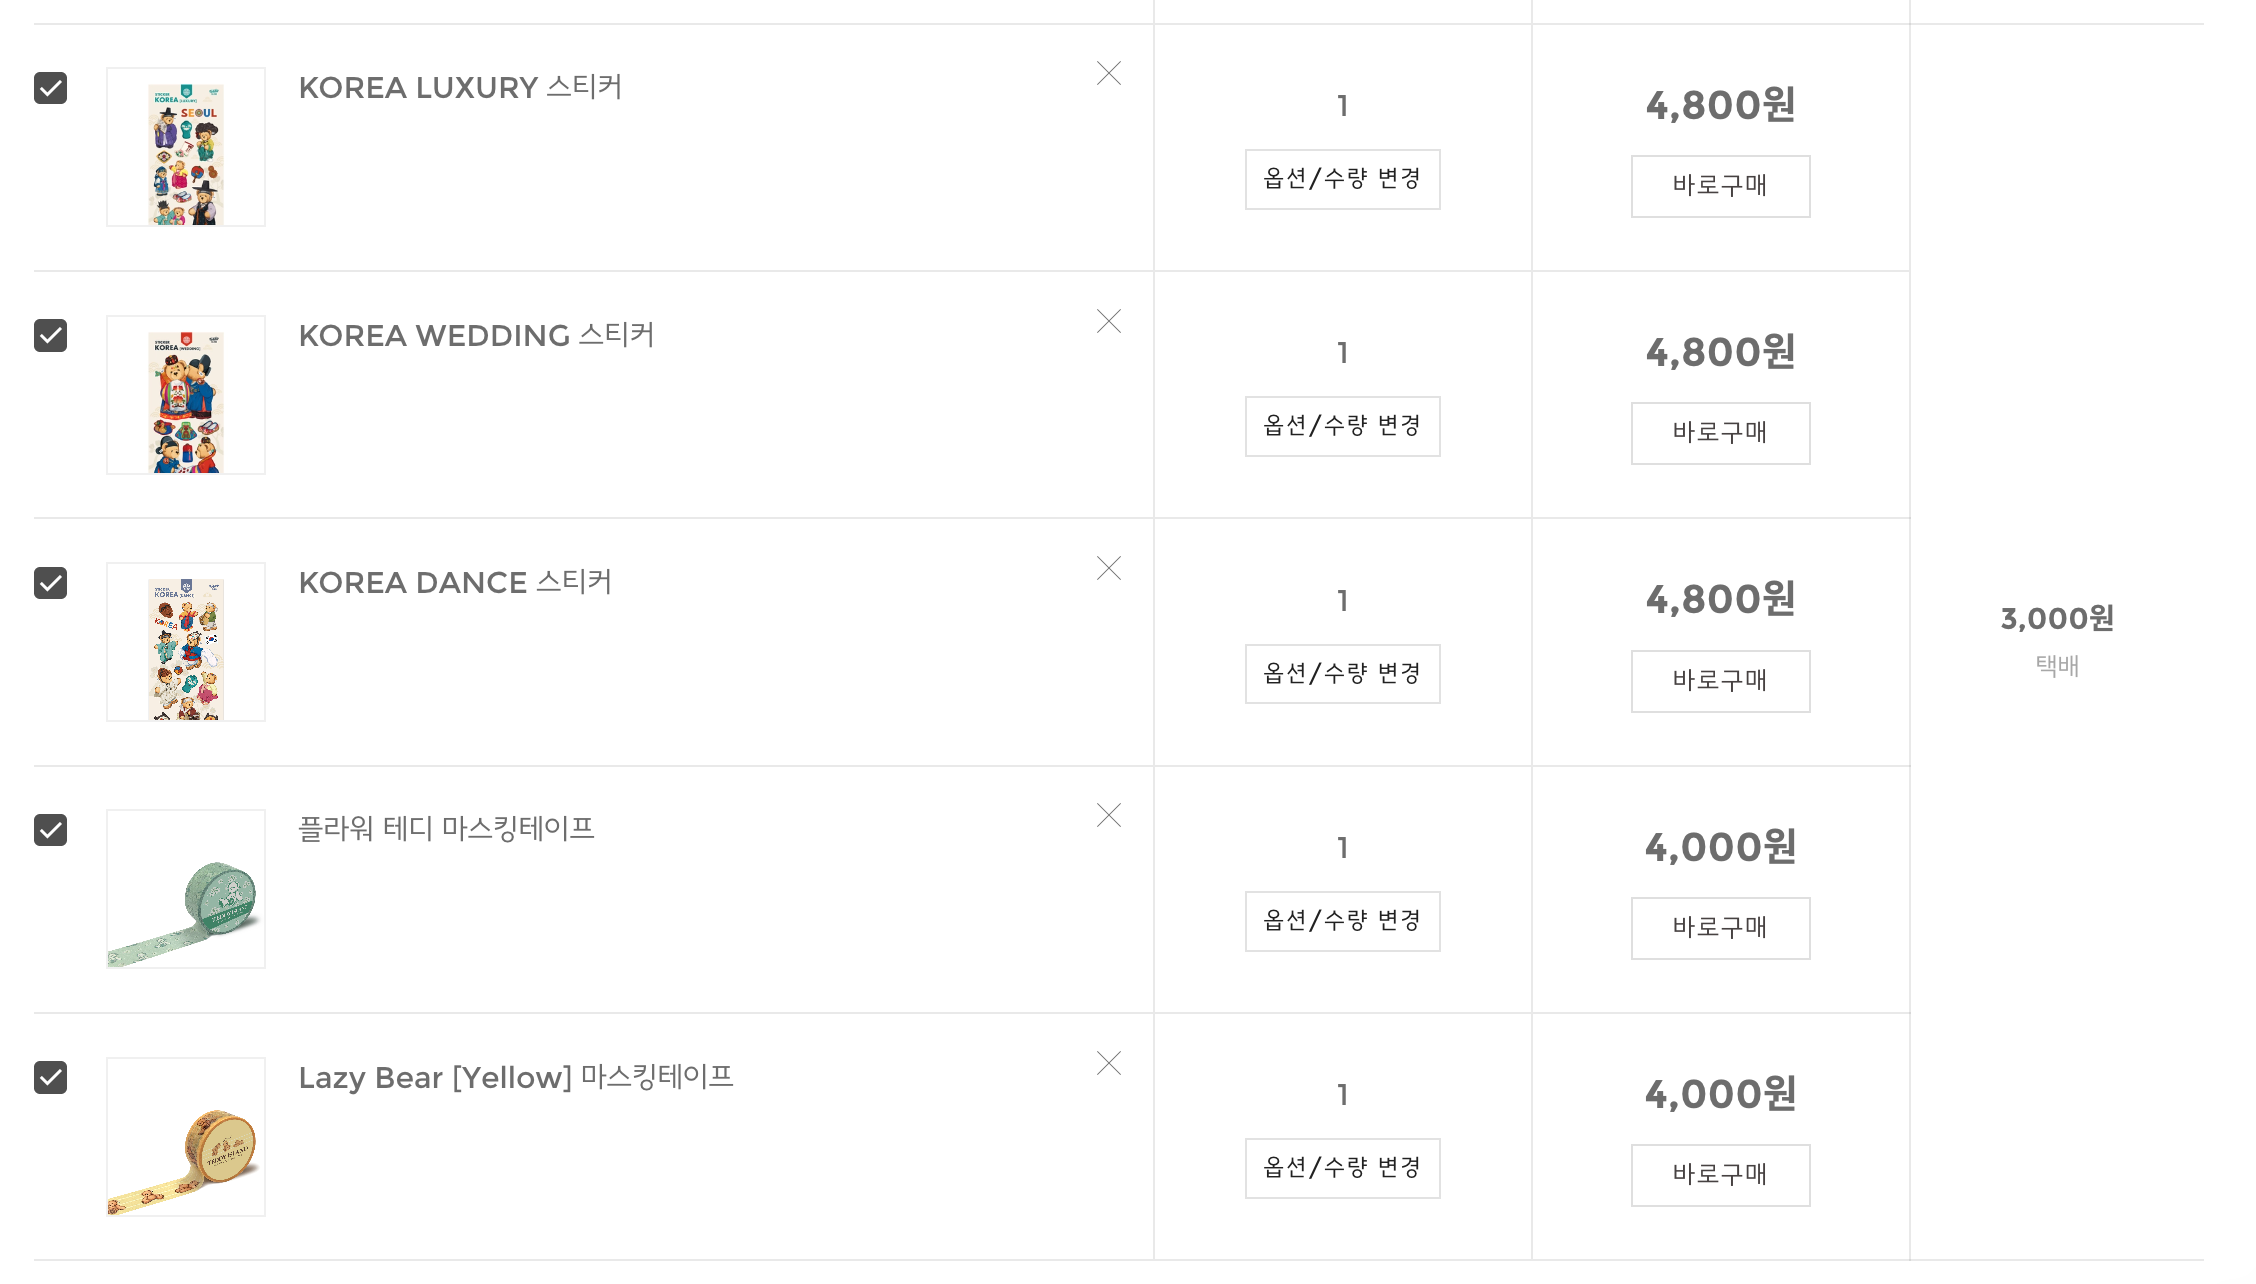The height and width of the screenshot is (1284, 2256).
Task: Deselect the Lazy Bear Yellow checkbox
Action: point(50,1077)
